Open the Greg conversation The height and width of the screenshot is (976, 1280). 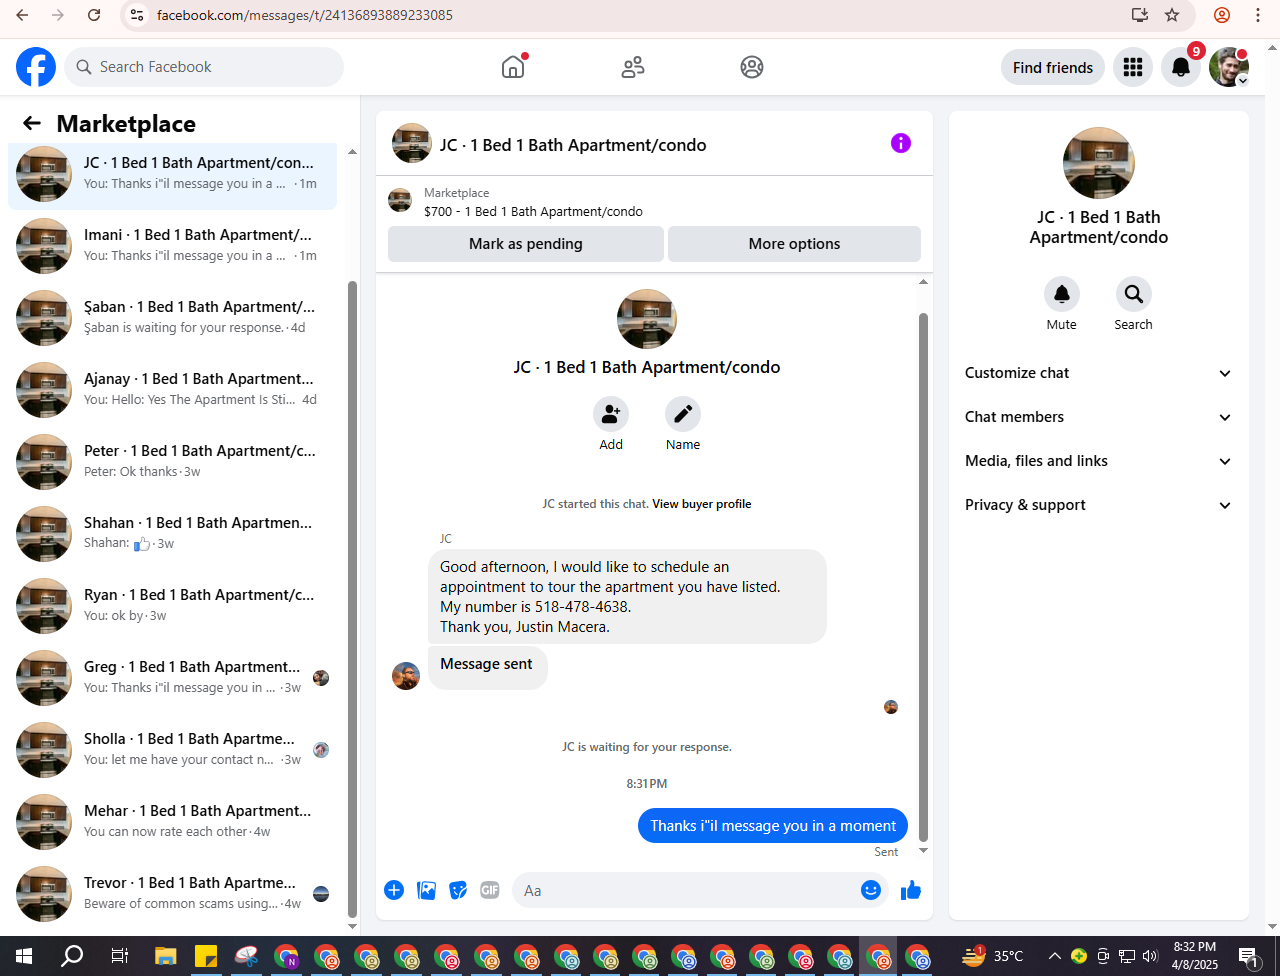coord(173,678)
